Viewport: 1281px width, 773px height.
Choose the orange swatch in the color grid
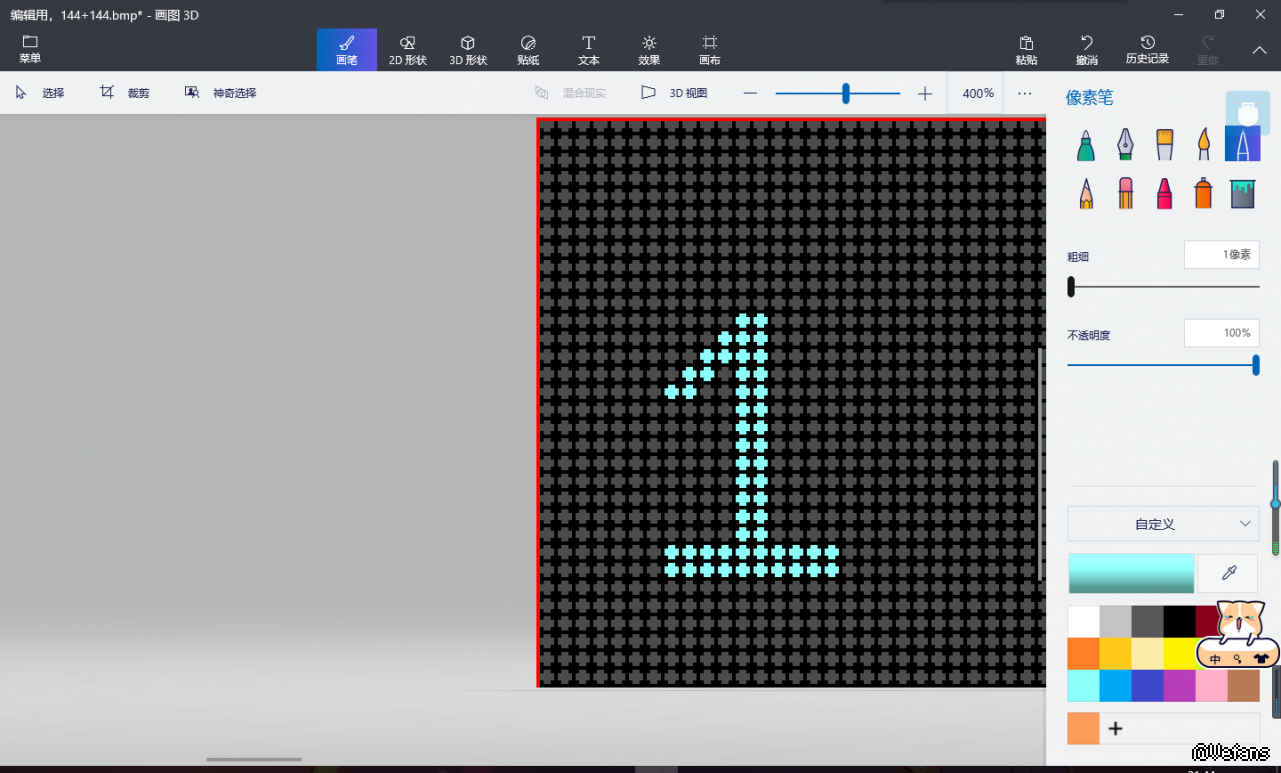click(1084, 654)
